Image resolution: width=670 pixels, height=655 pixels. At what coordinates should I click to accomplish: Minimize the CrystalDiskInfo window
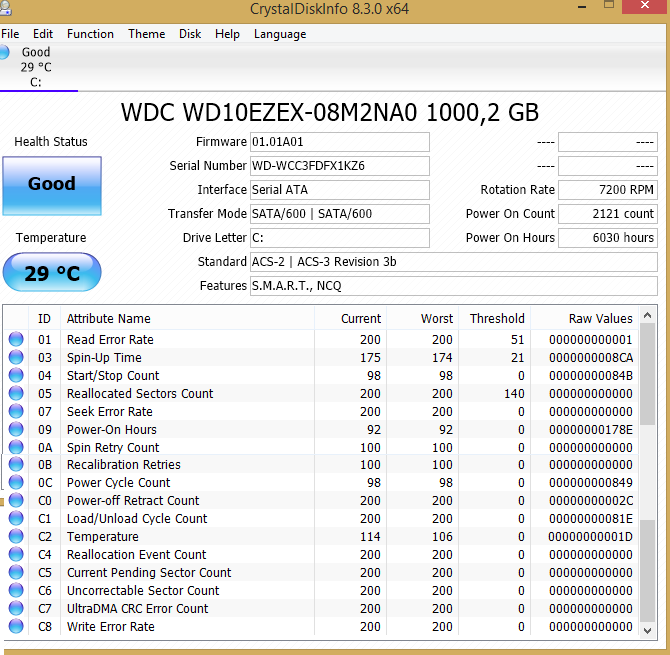(582, 7)
